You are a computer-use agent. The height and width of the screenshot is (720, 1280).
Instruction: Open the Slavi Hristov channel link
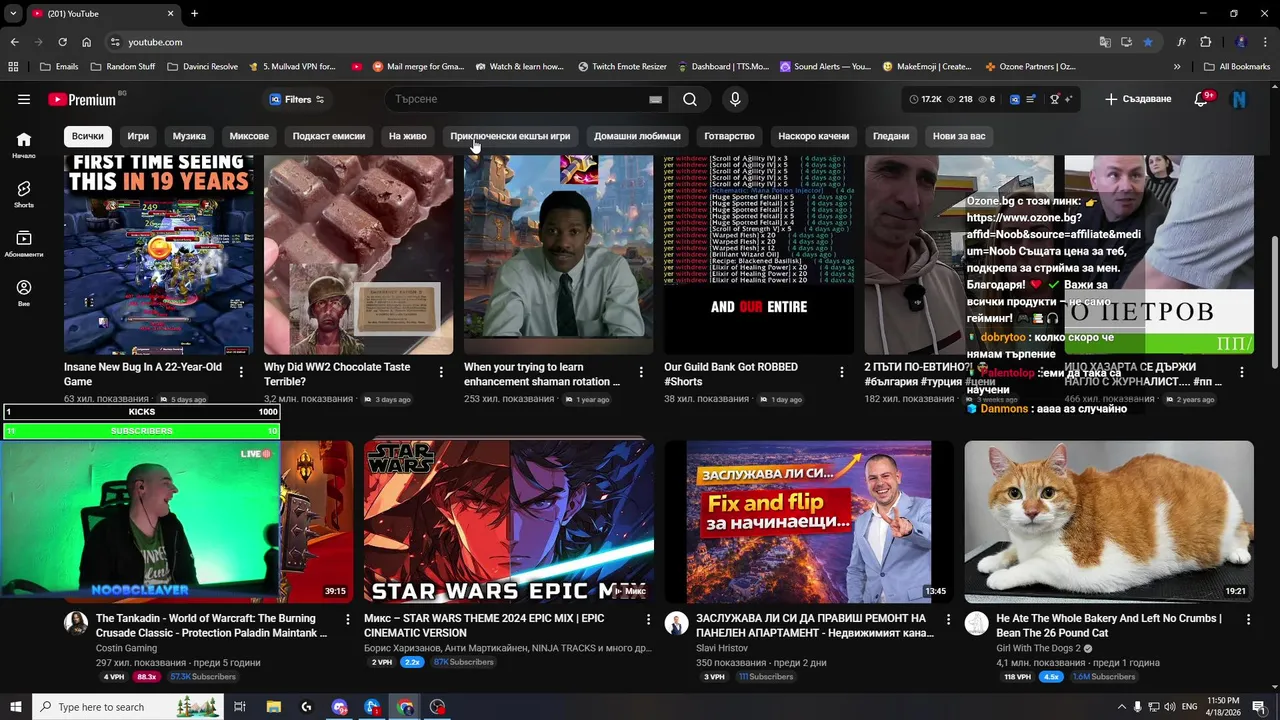(722, 648)
